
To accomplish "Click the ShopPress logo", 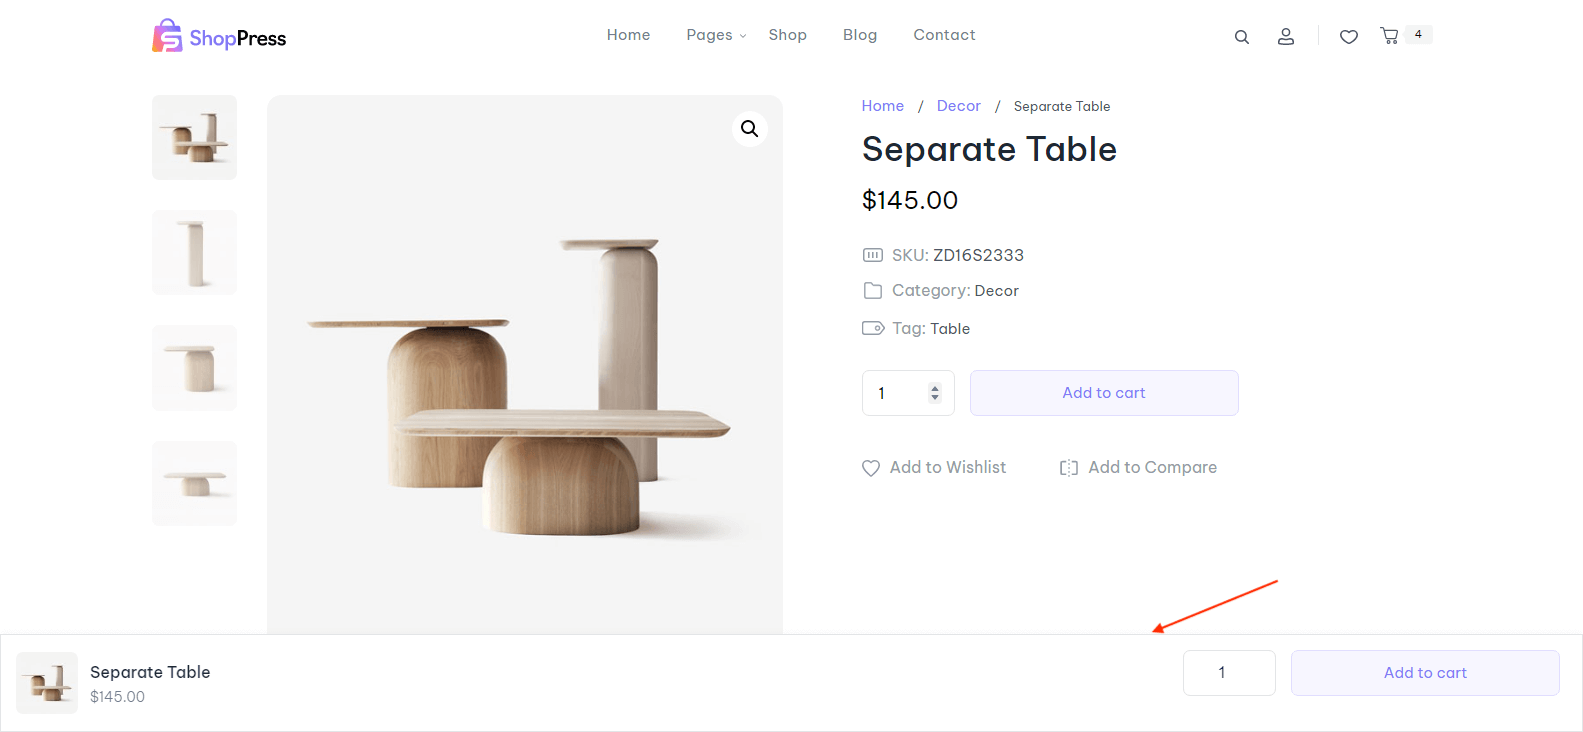I will click(x=219, y=37).
